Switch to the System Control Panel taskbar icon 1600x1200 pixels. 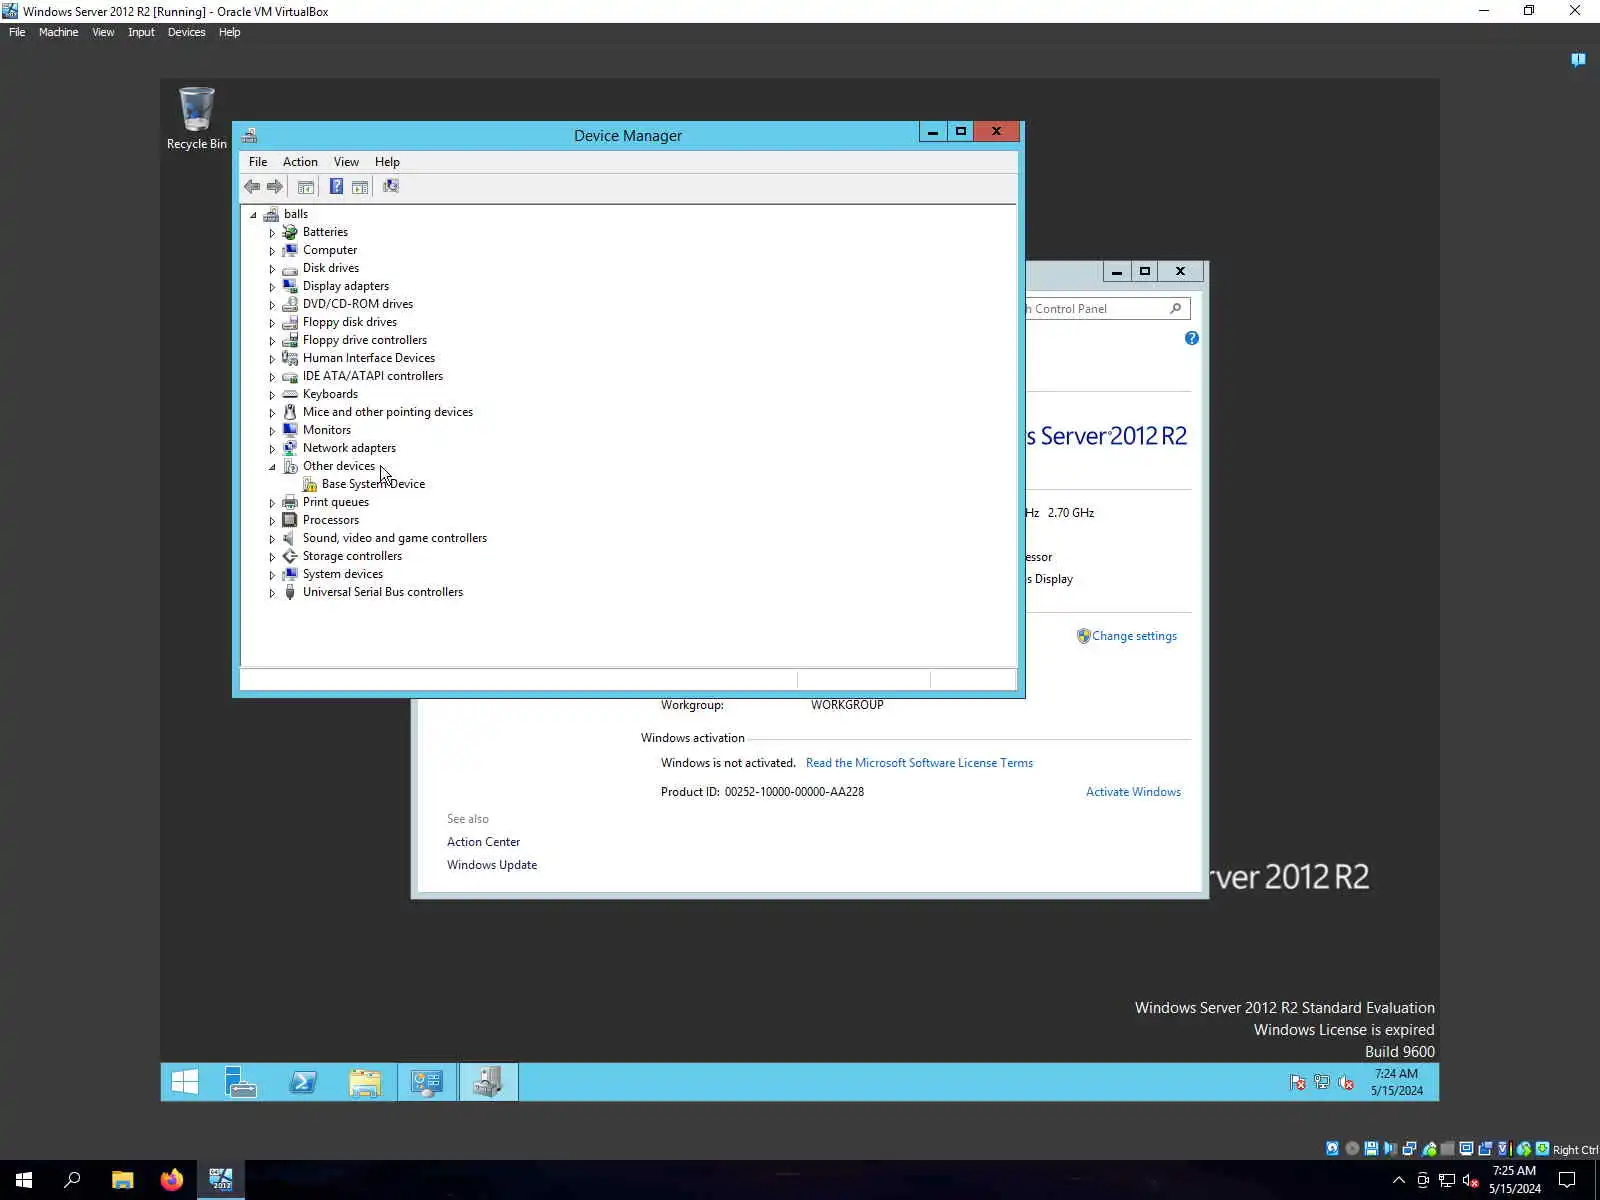(427, 1082)
